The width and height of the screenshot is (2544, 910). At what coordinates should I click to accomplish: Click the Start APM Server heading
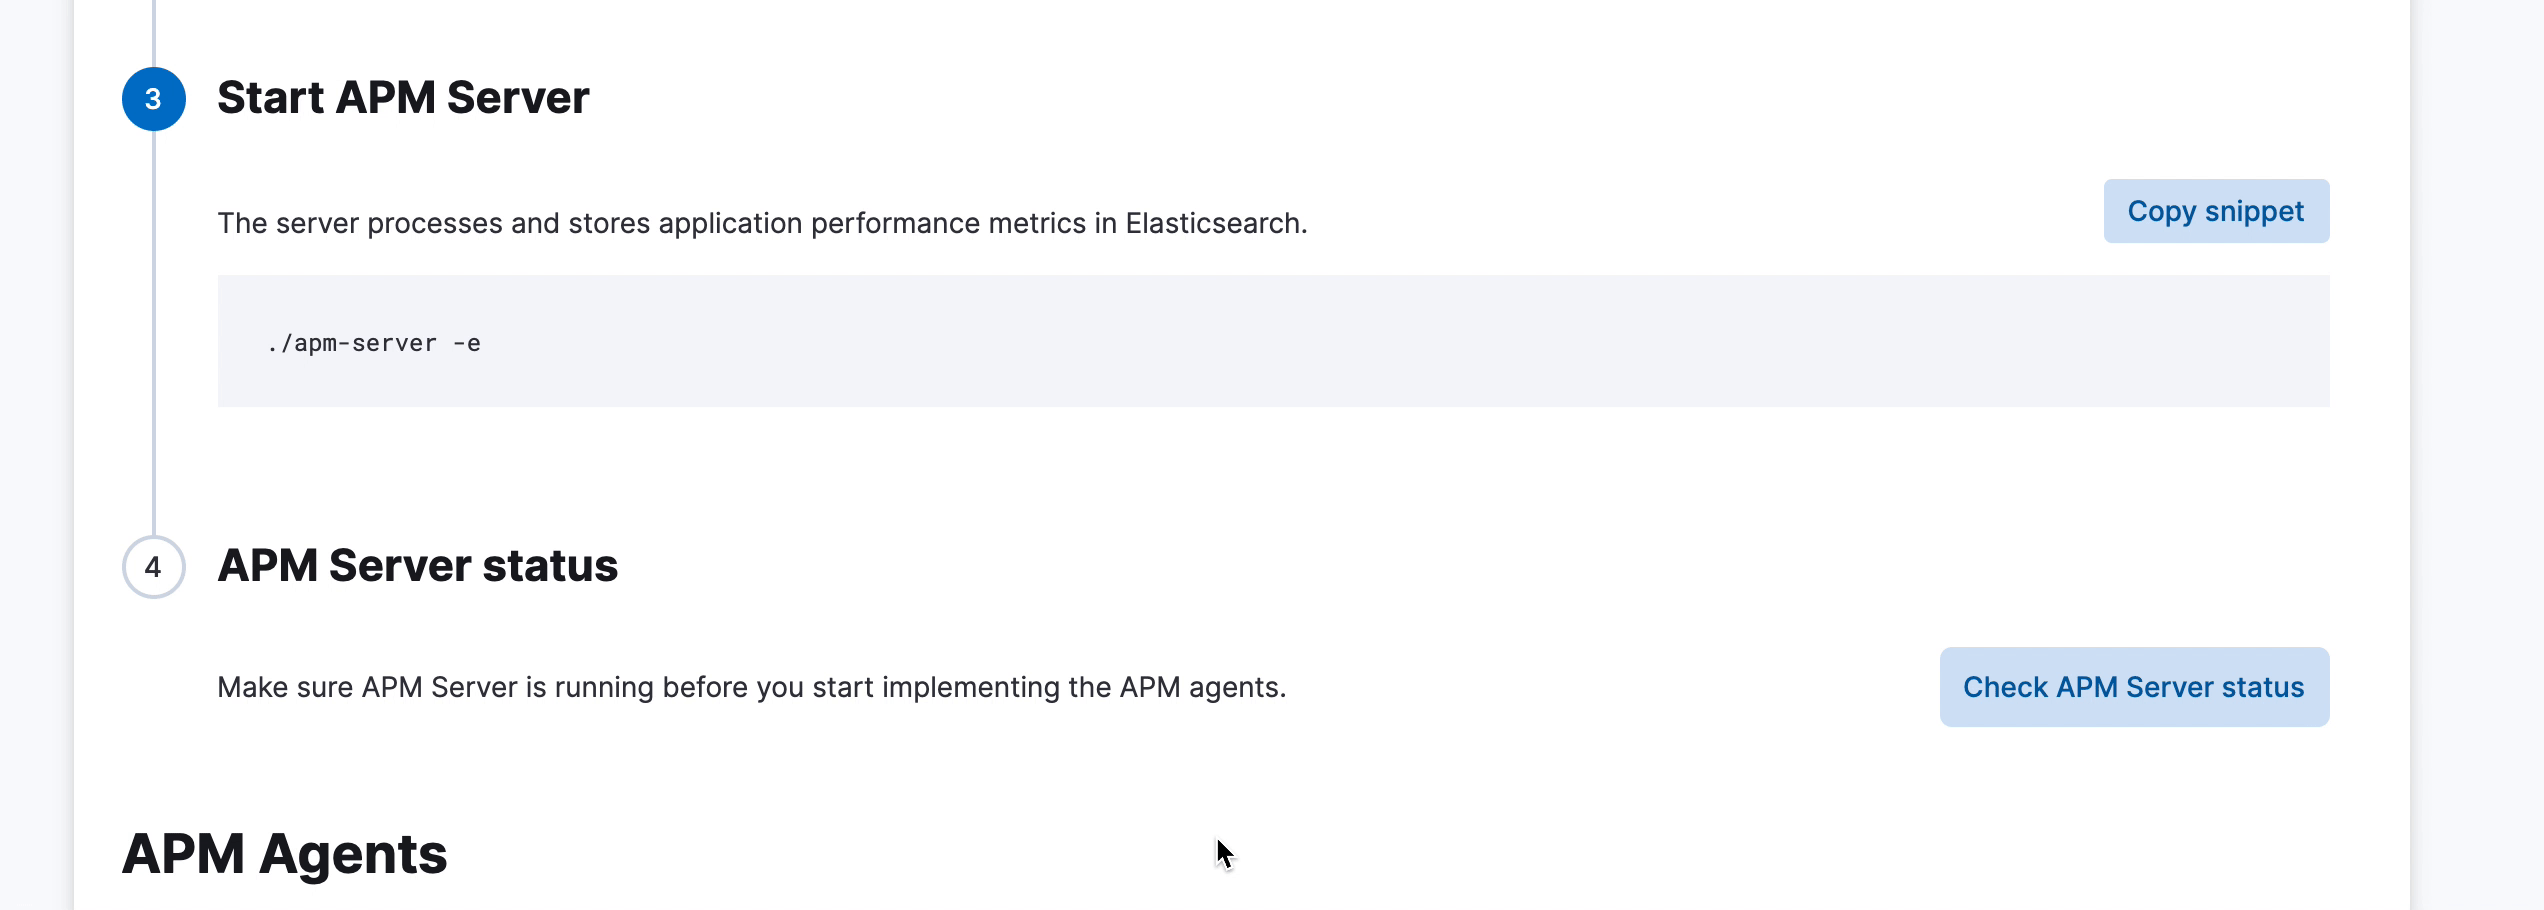(x=403, y=97)
